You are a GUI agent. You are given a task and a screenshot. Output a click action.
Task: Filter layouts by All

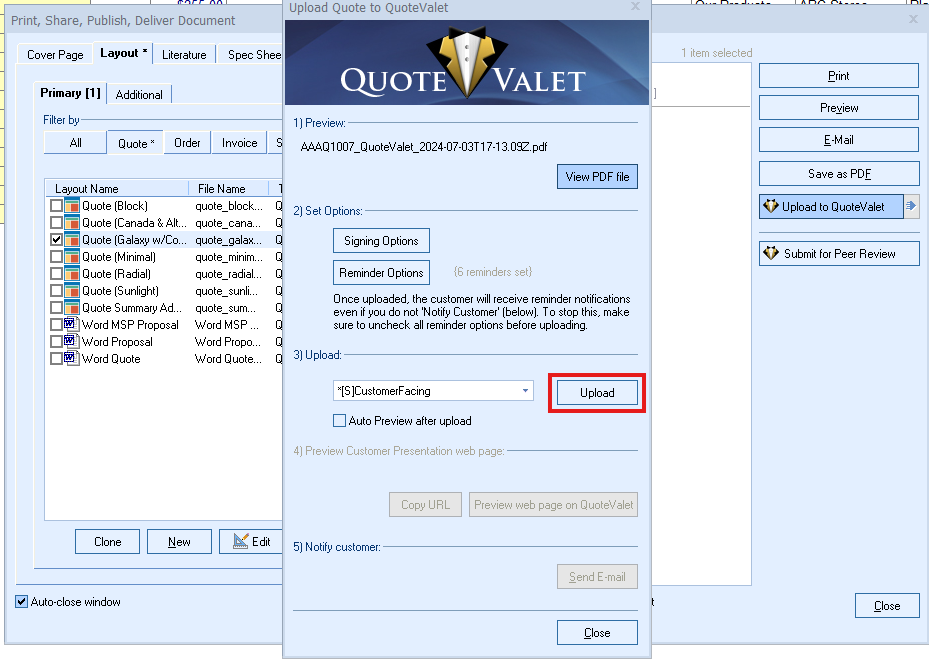(75, 143)
